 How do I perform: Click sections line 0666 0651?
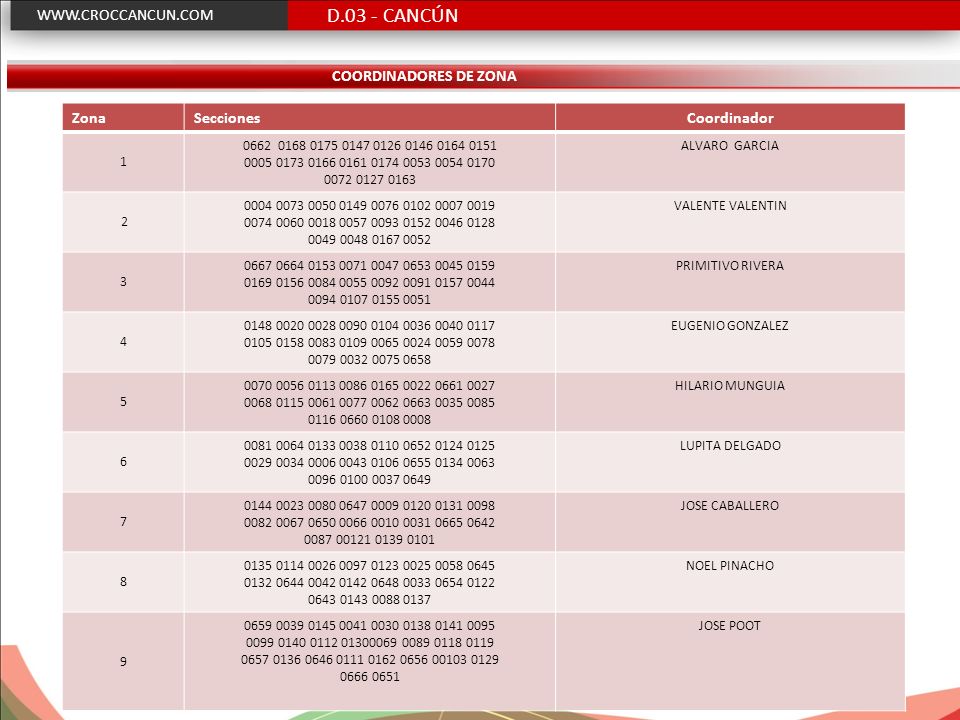coord(370,677)
